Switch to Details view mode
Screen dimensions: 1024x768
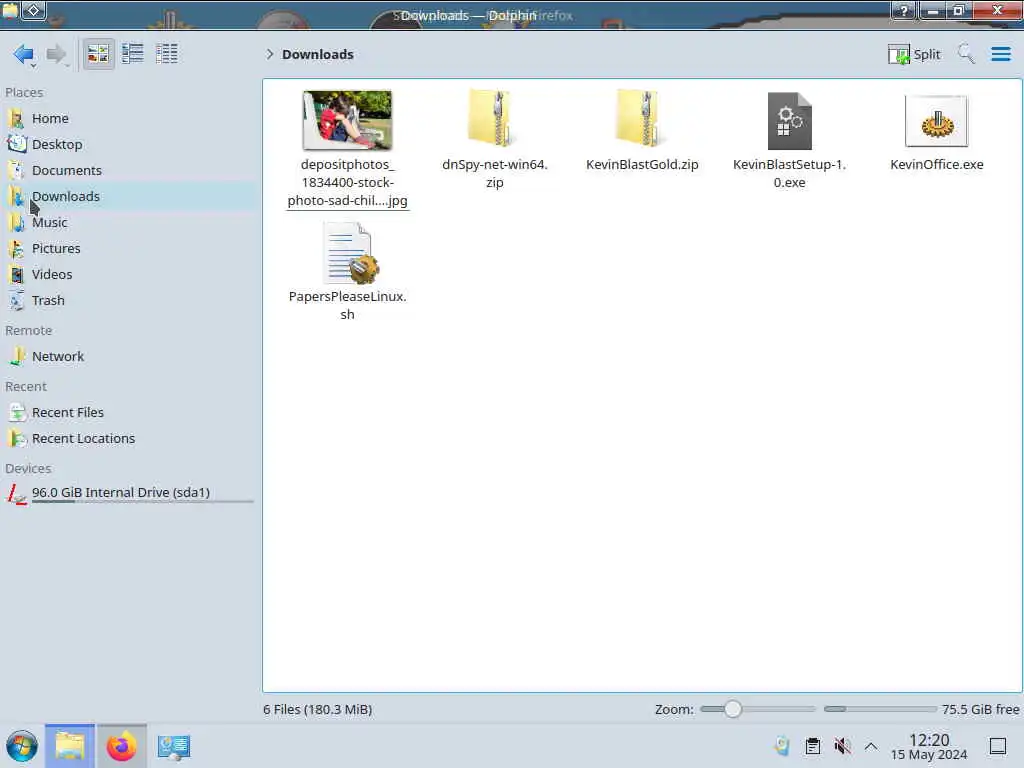point(167,54)
